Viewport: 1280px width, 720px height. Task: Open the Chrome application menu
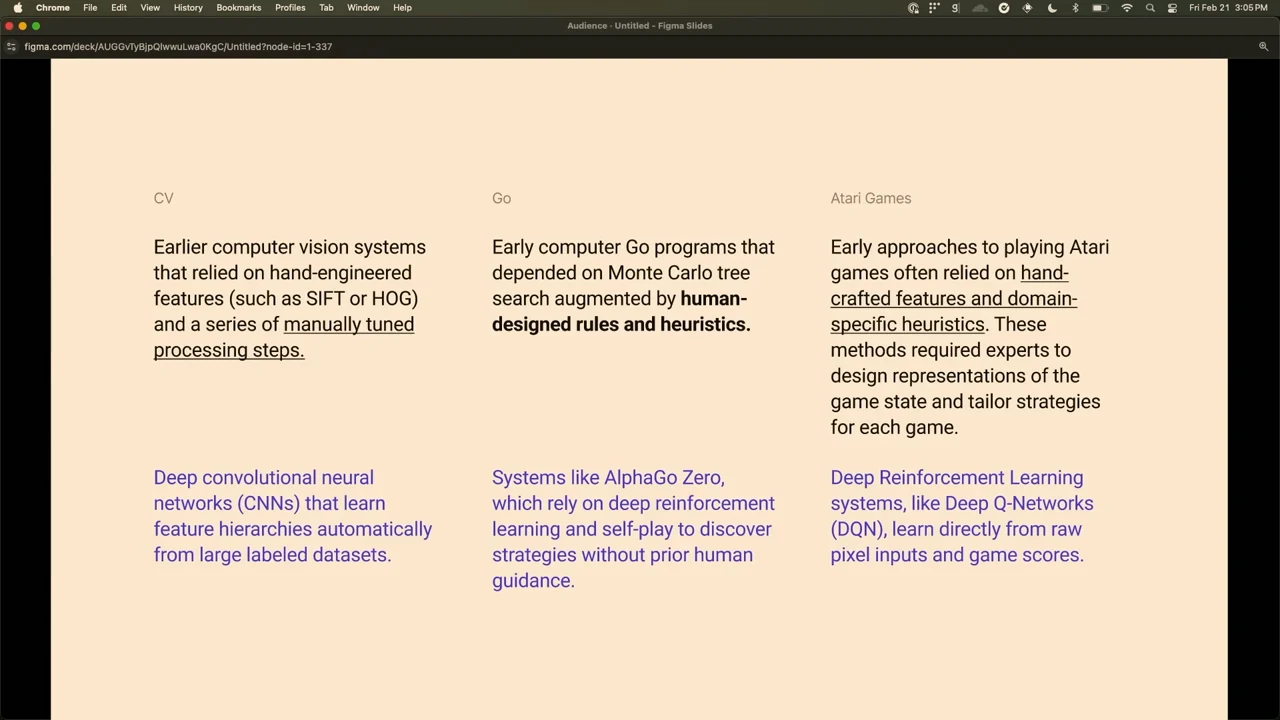pos(53,8)
